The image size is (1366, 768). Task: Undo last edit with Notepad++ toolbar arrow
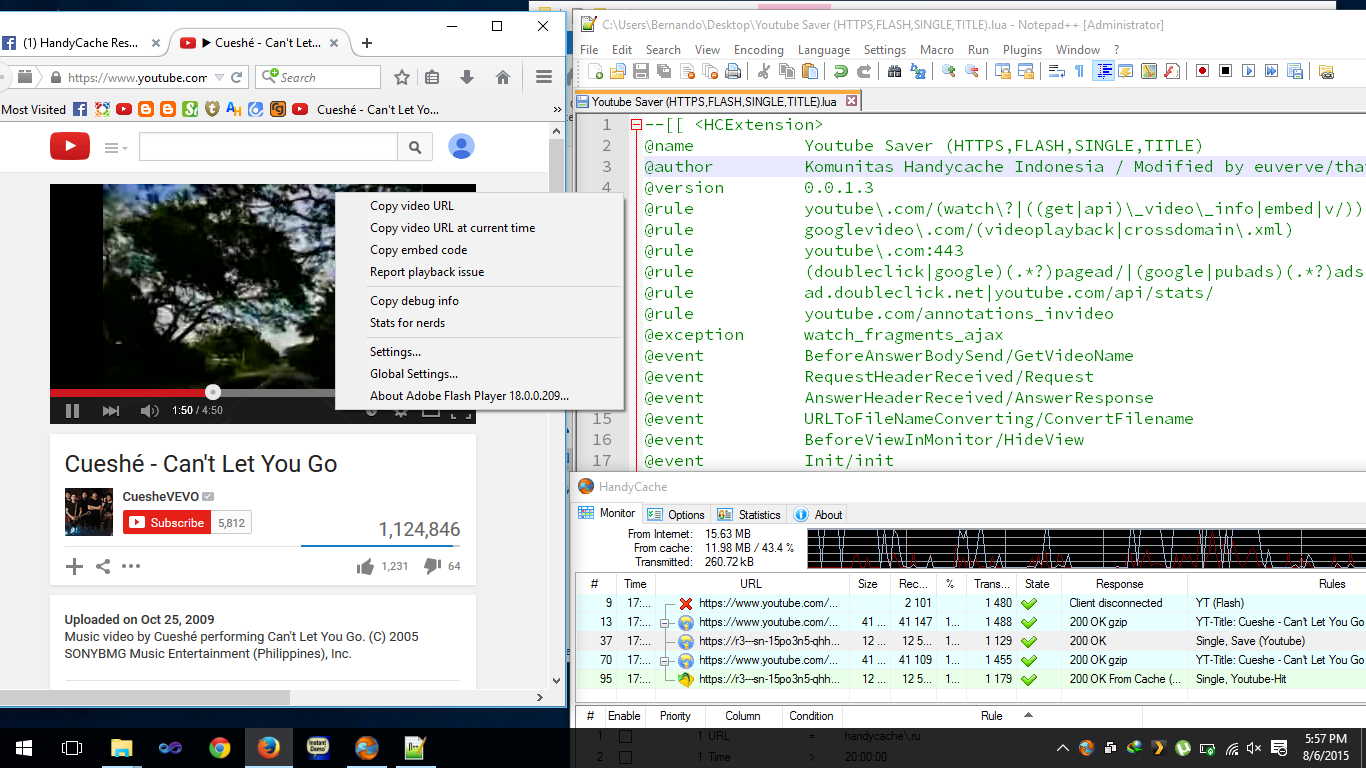[839, 71]
